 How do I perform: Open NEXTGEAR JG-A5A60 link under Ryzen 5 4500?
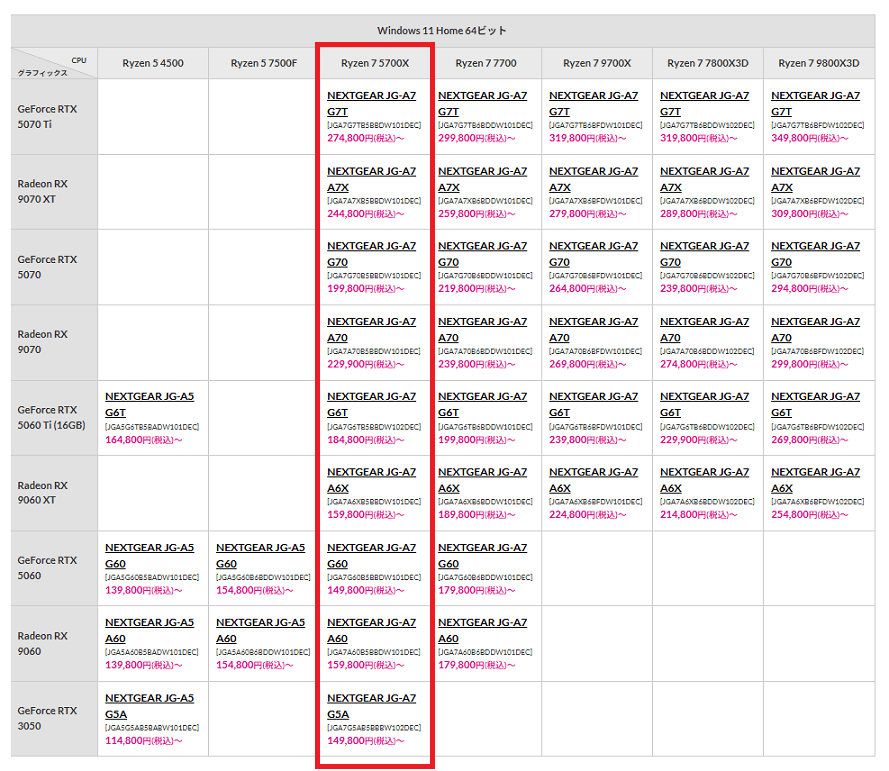[x=149, y=630]
